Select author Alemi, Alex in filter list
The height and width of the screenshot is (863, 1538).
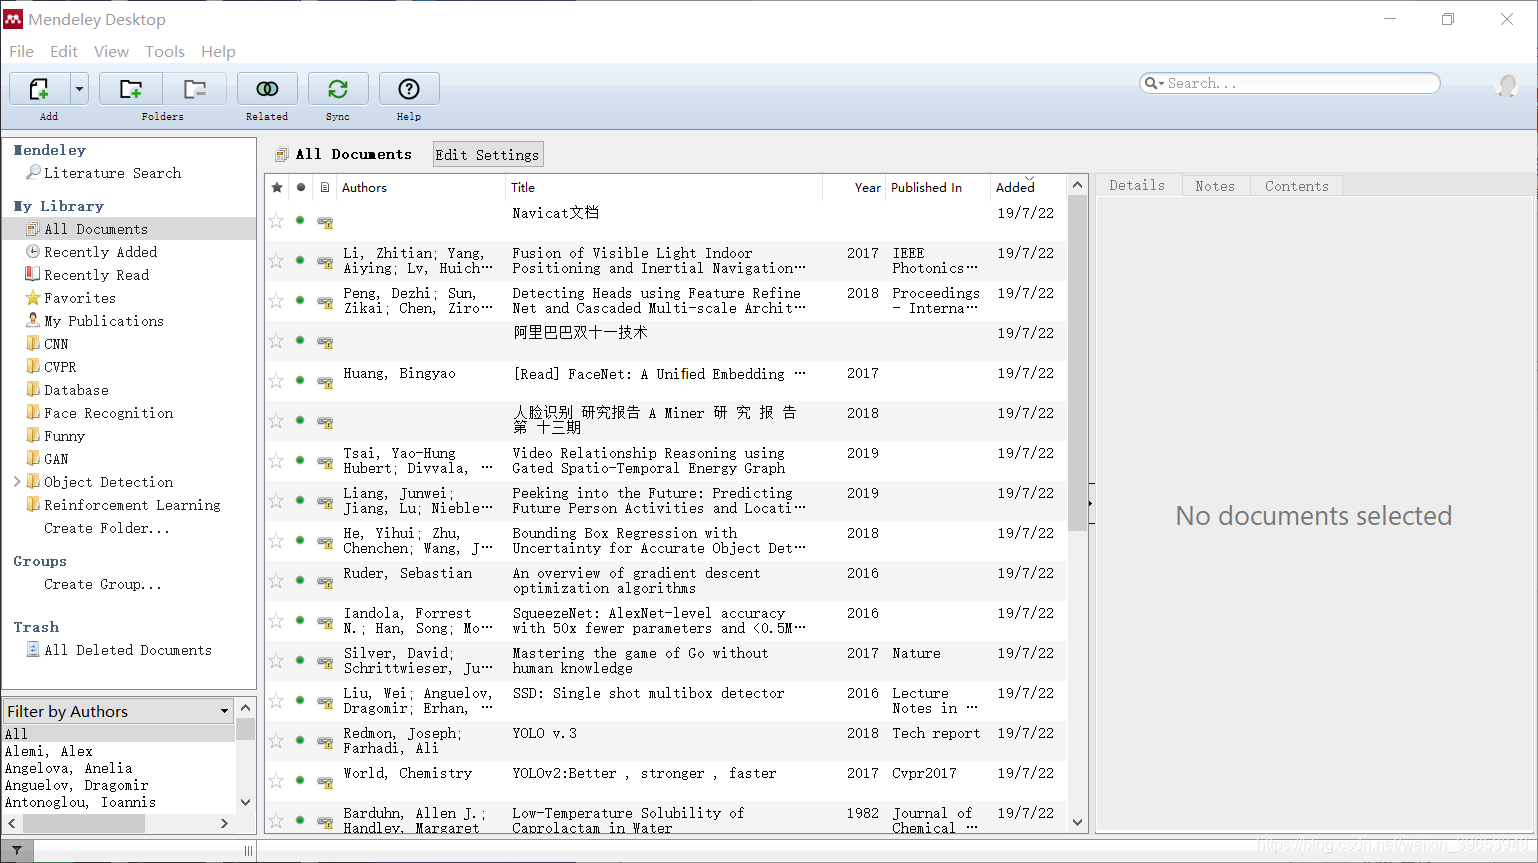[x=49, y=751]
